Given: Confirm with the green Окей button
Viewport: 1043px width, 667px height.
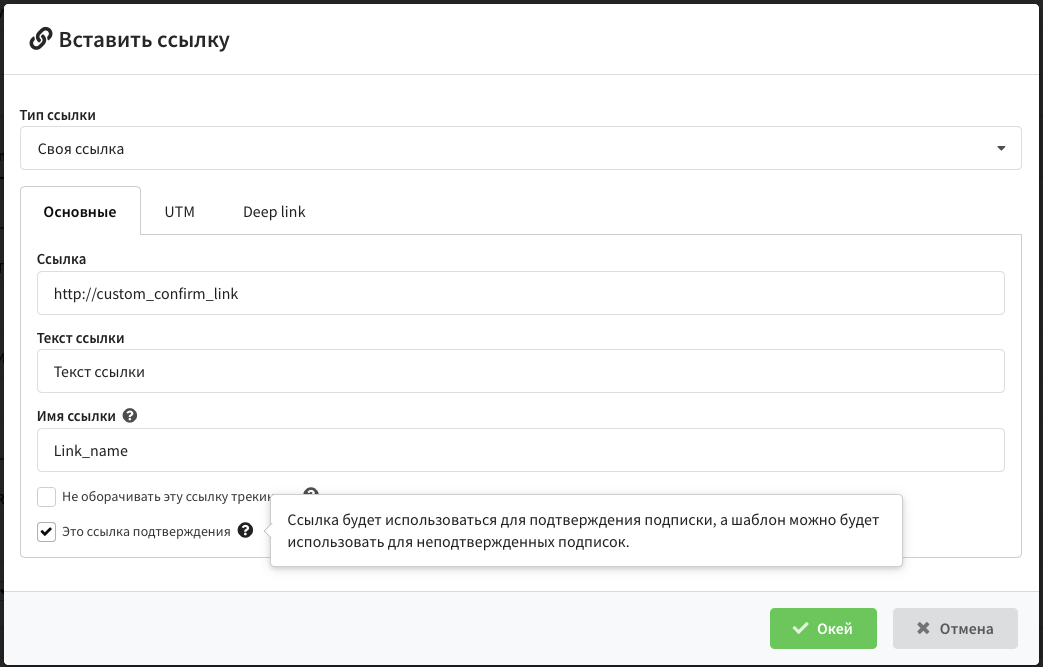Looking at the screenshot, I should pyautogui.click(x=823, y=629).
